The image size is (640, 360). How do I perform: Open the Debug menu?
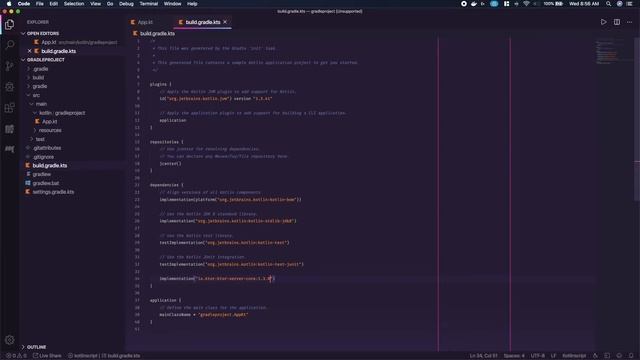(x=126, y=4)
